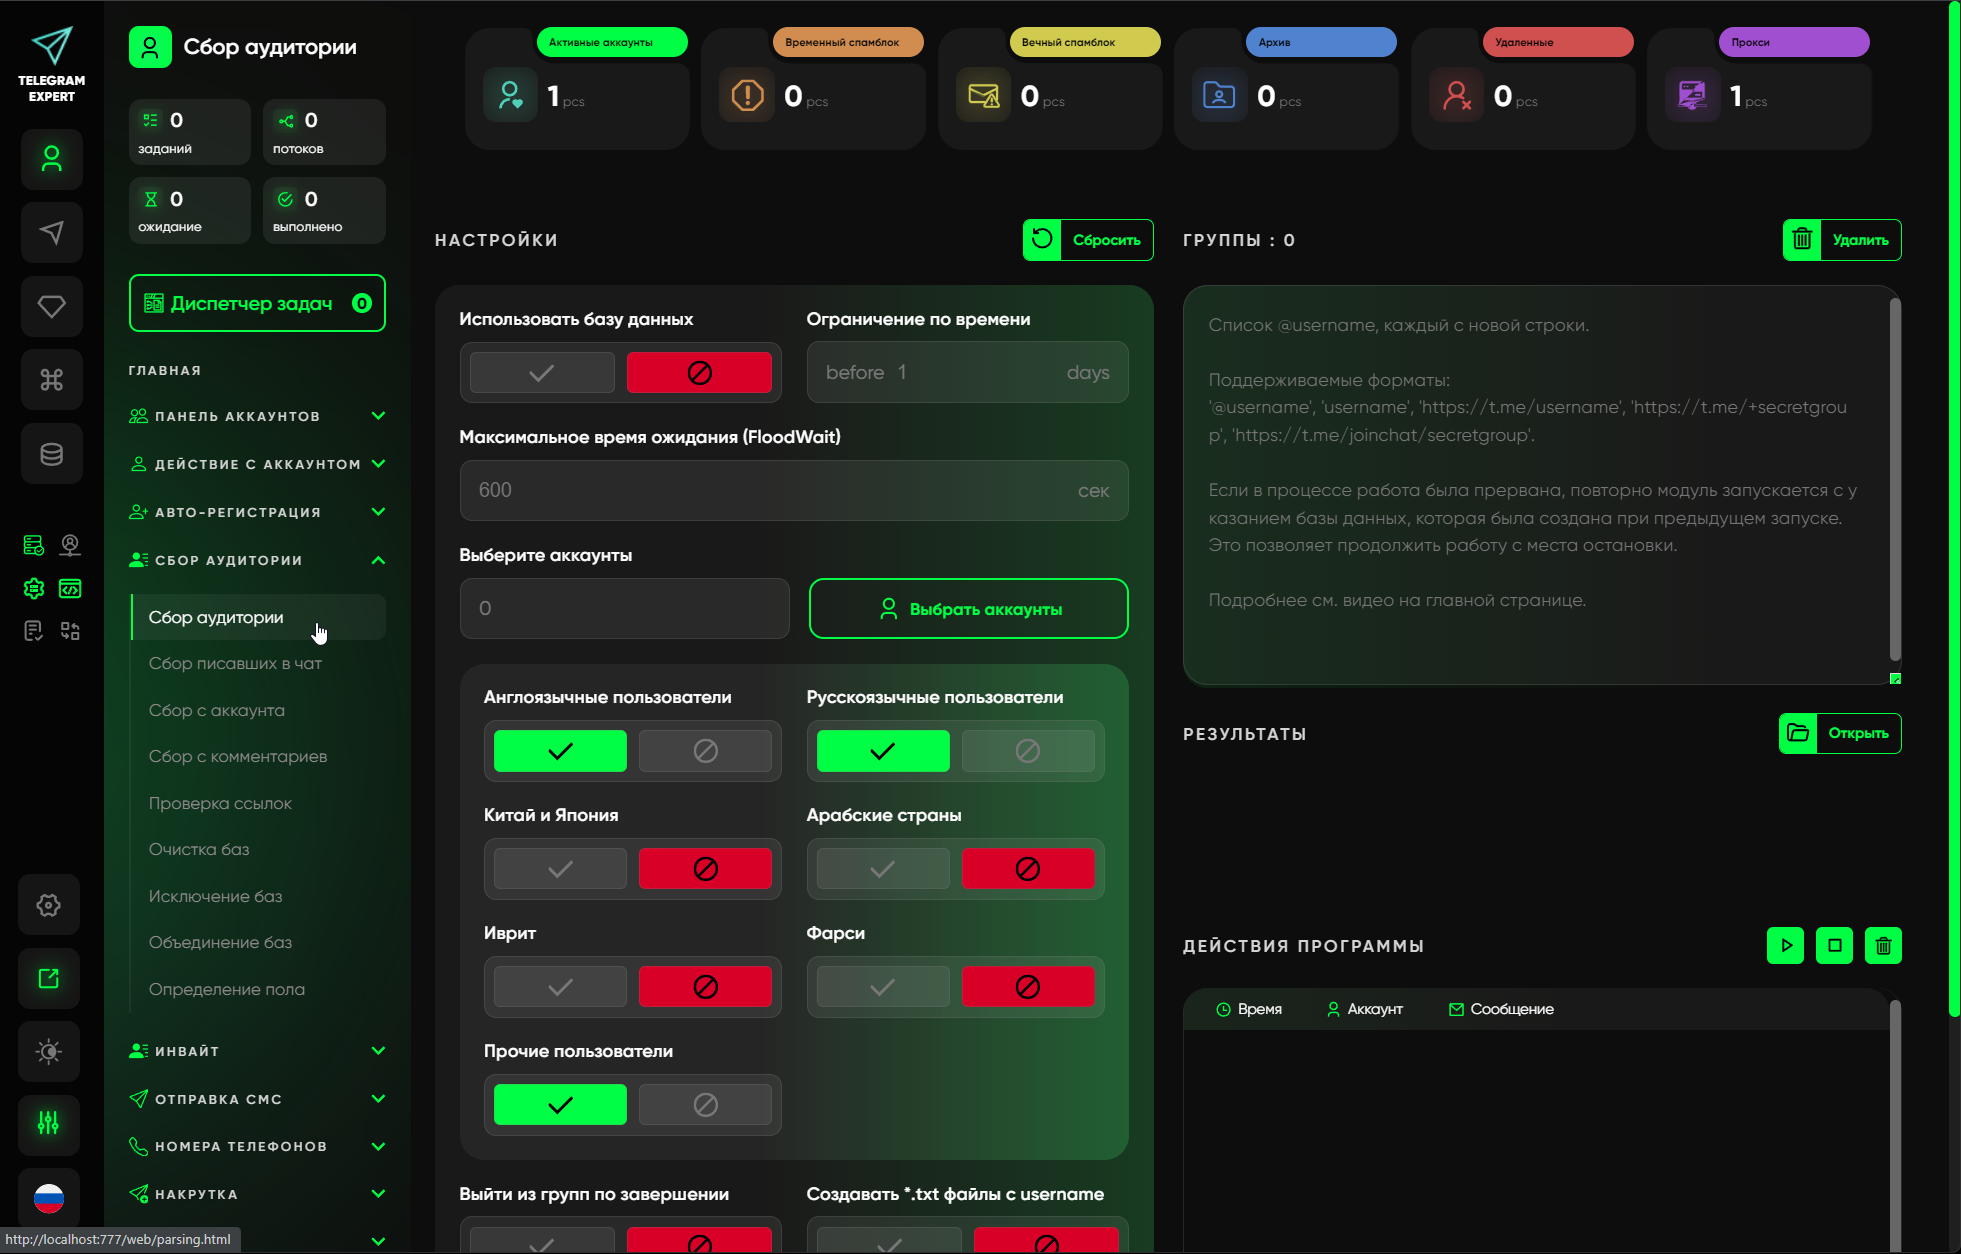Enable use database checkmark toggle
The width and height of the screenshot is (1961, 1254).
pos(542,373)
